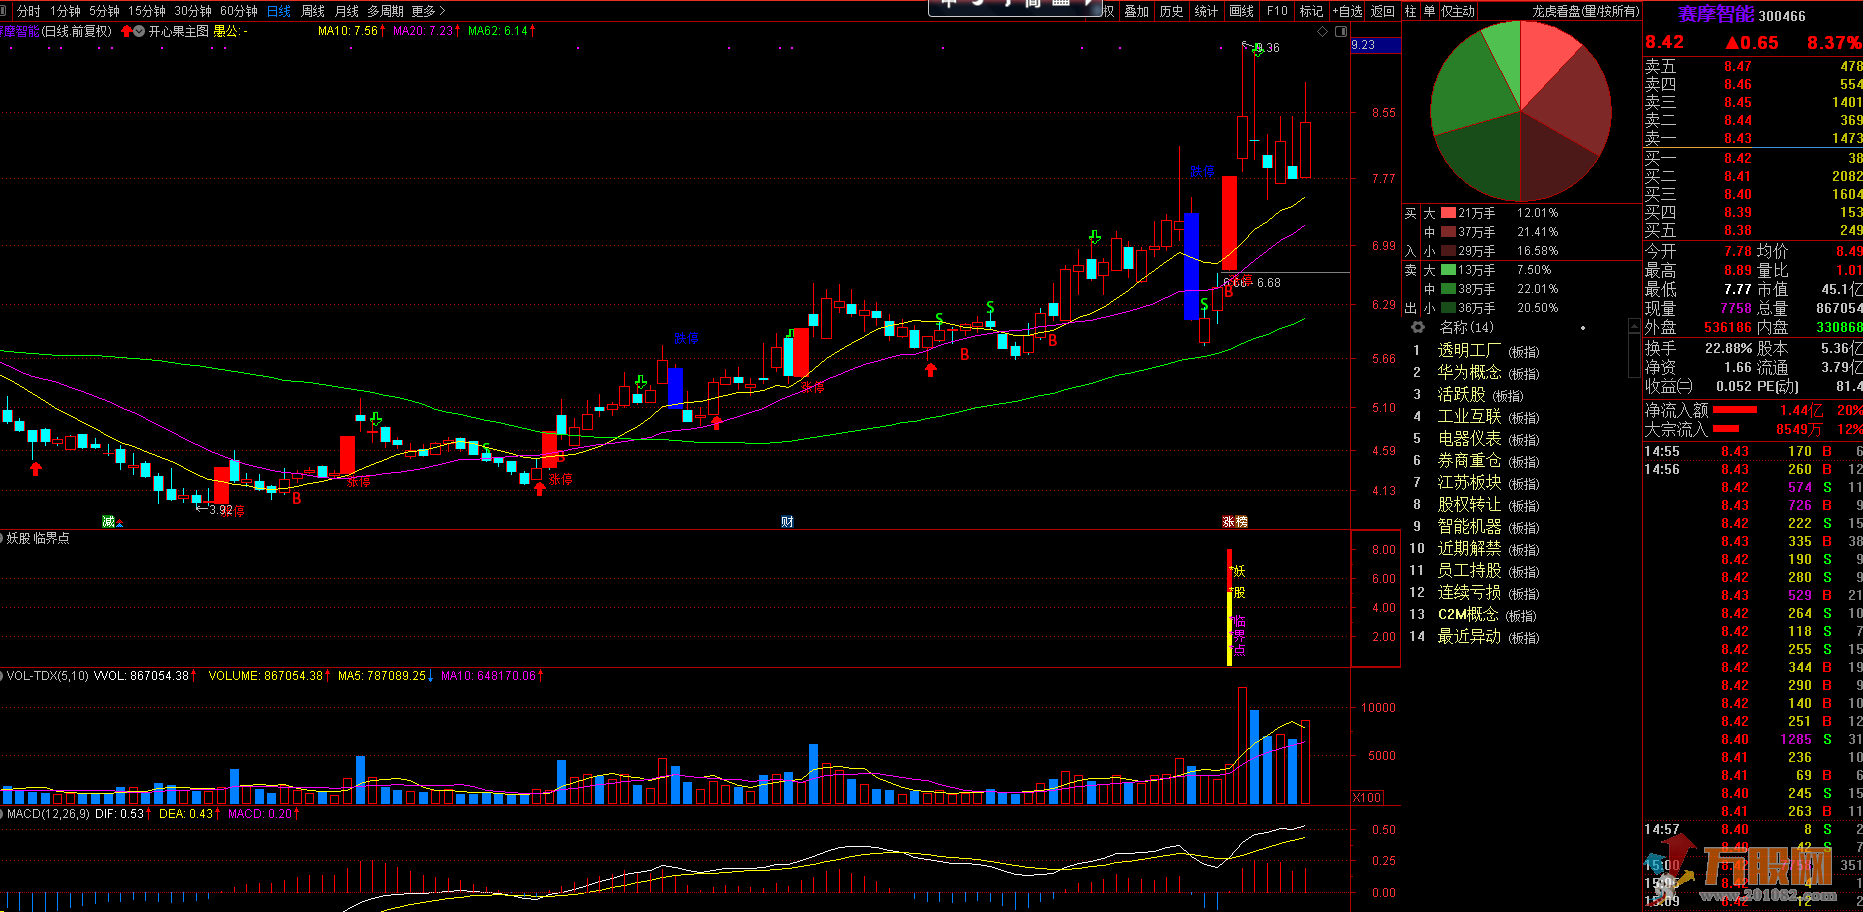Image resolution: width=1863 pixels, height=912 pixels.
Task: Select the 30分钟 period tab
Action: (193, 11)
